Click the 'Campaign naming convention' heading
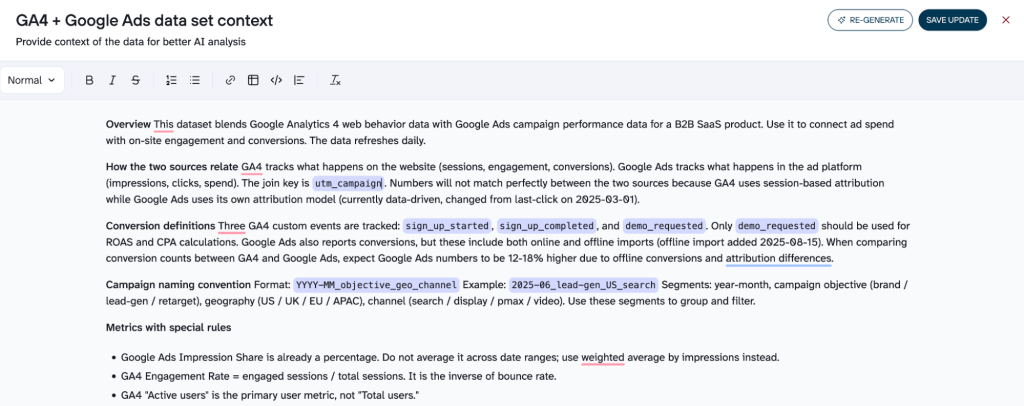The height and width of the screenshot is (406, 1024). 178,285
